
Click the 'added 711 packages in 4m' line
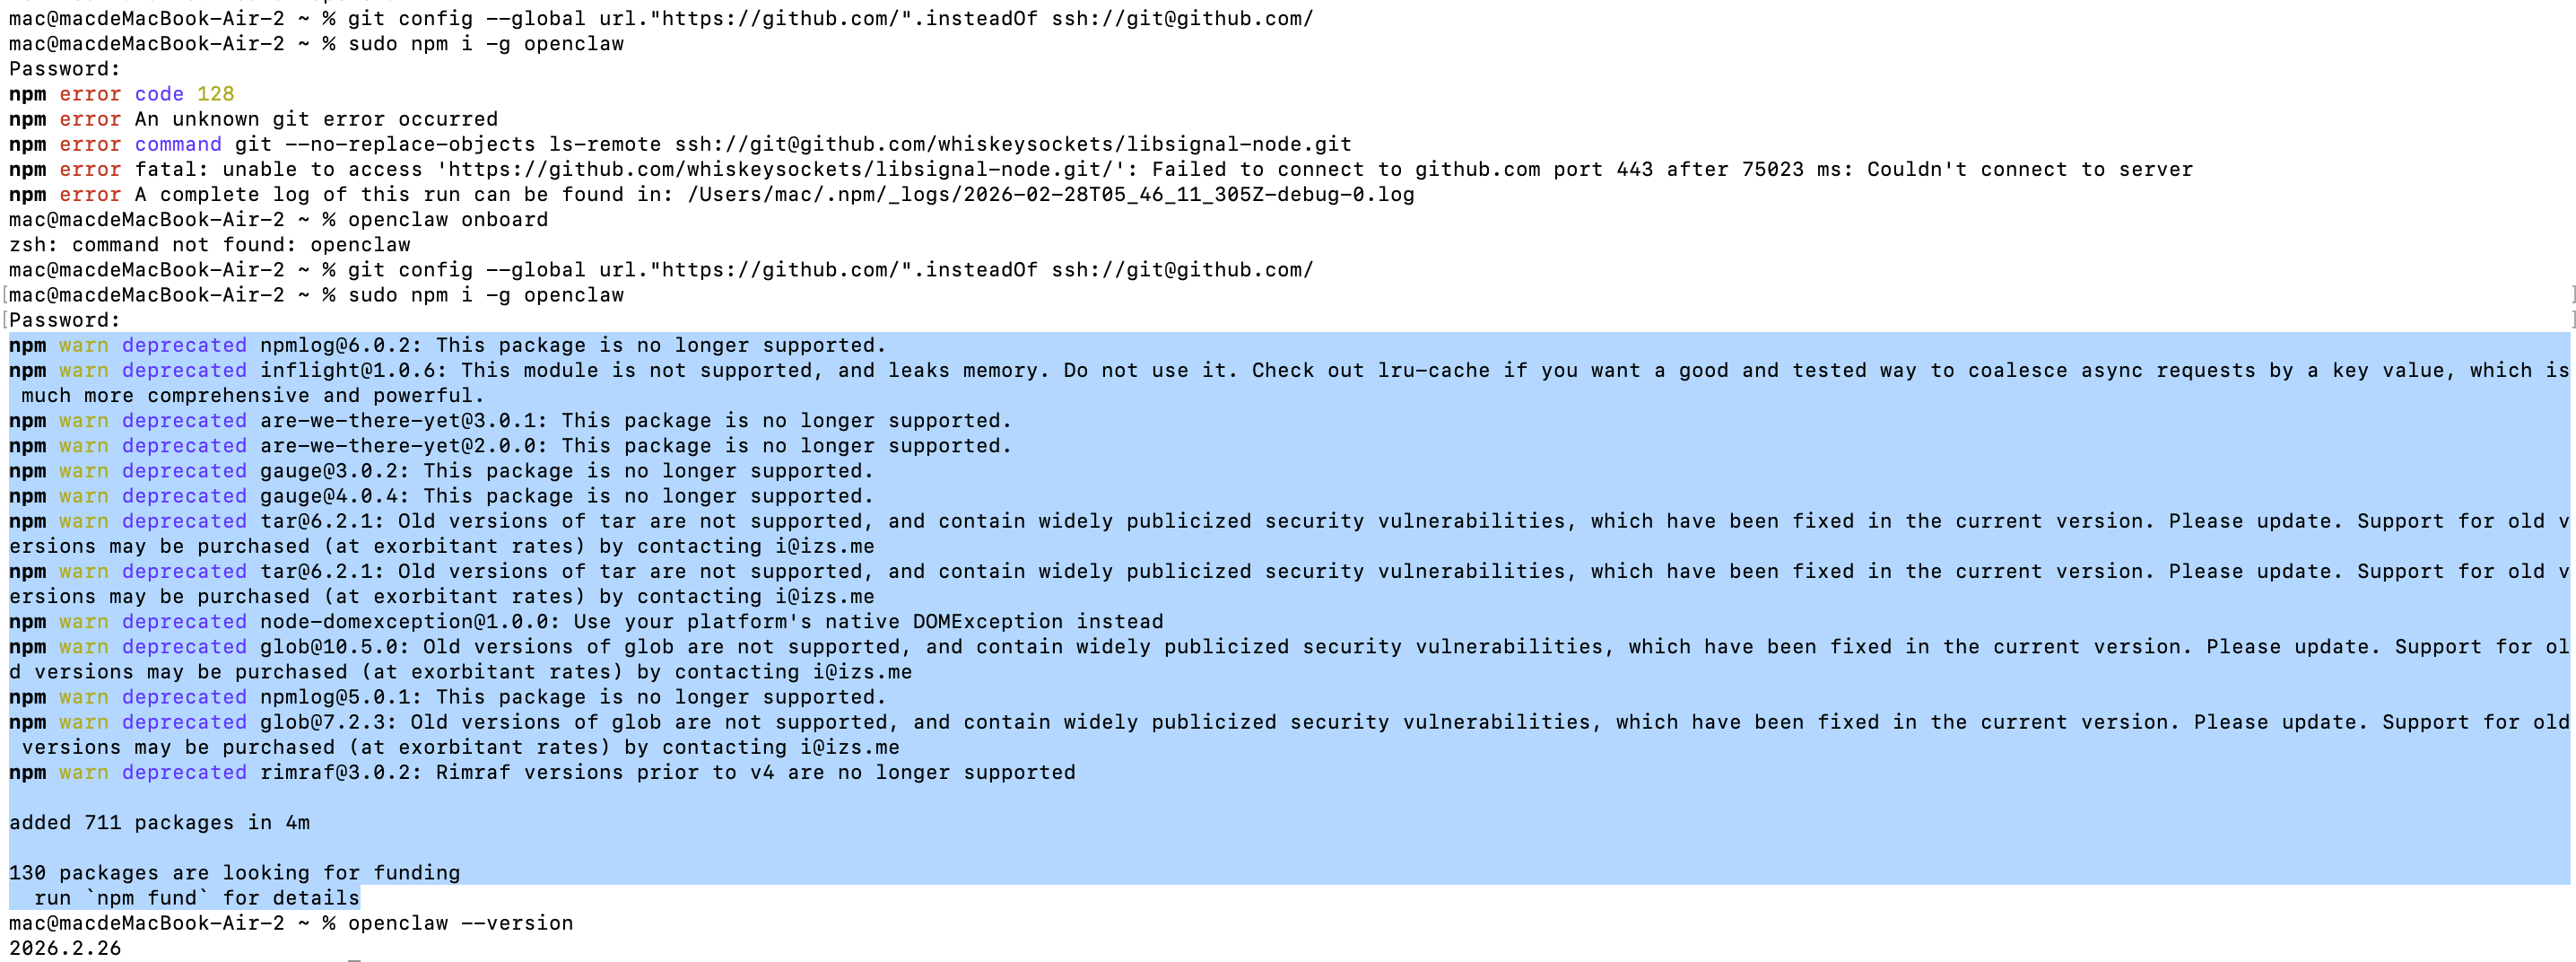click(160, 823)
